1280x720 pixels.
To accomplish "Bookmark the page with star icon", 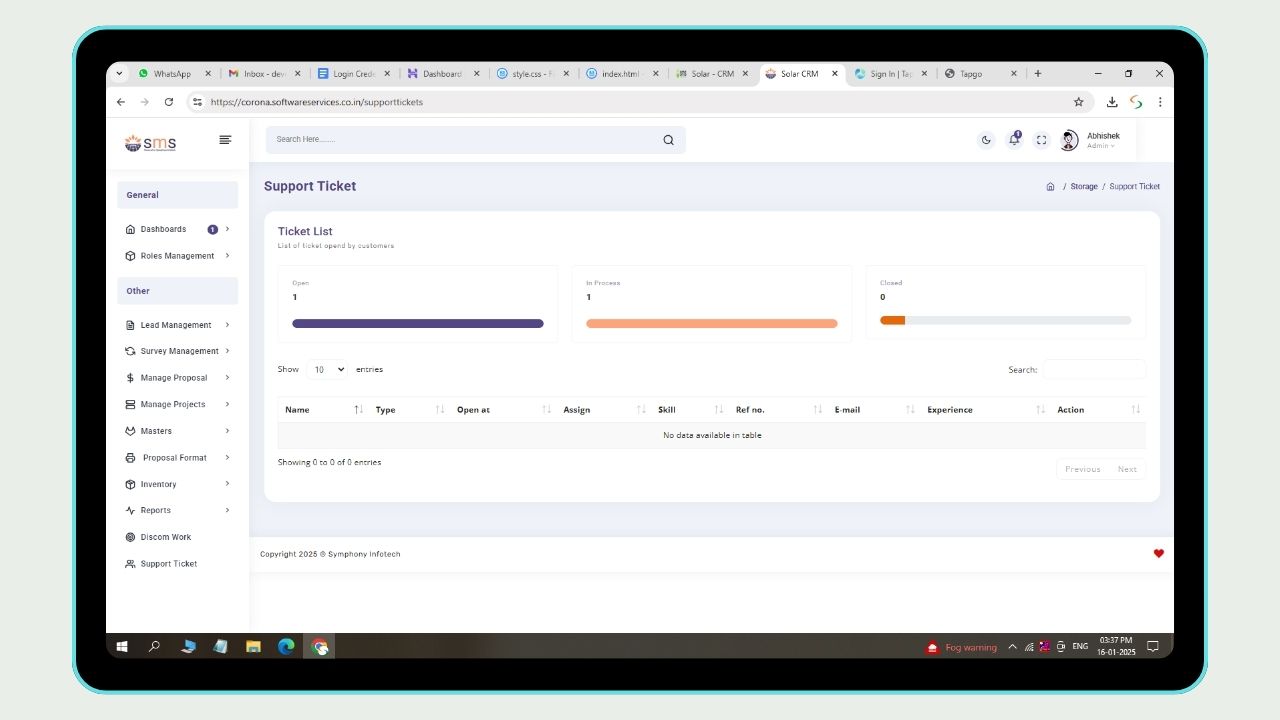I will point(1078,102).
